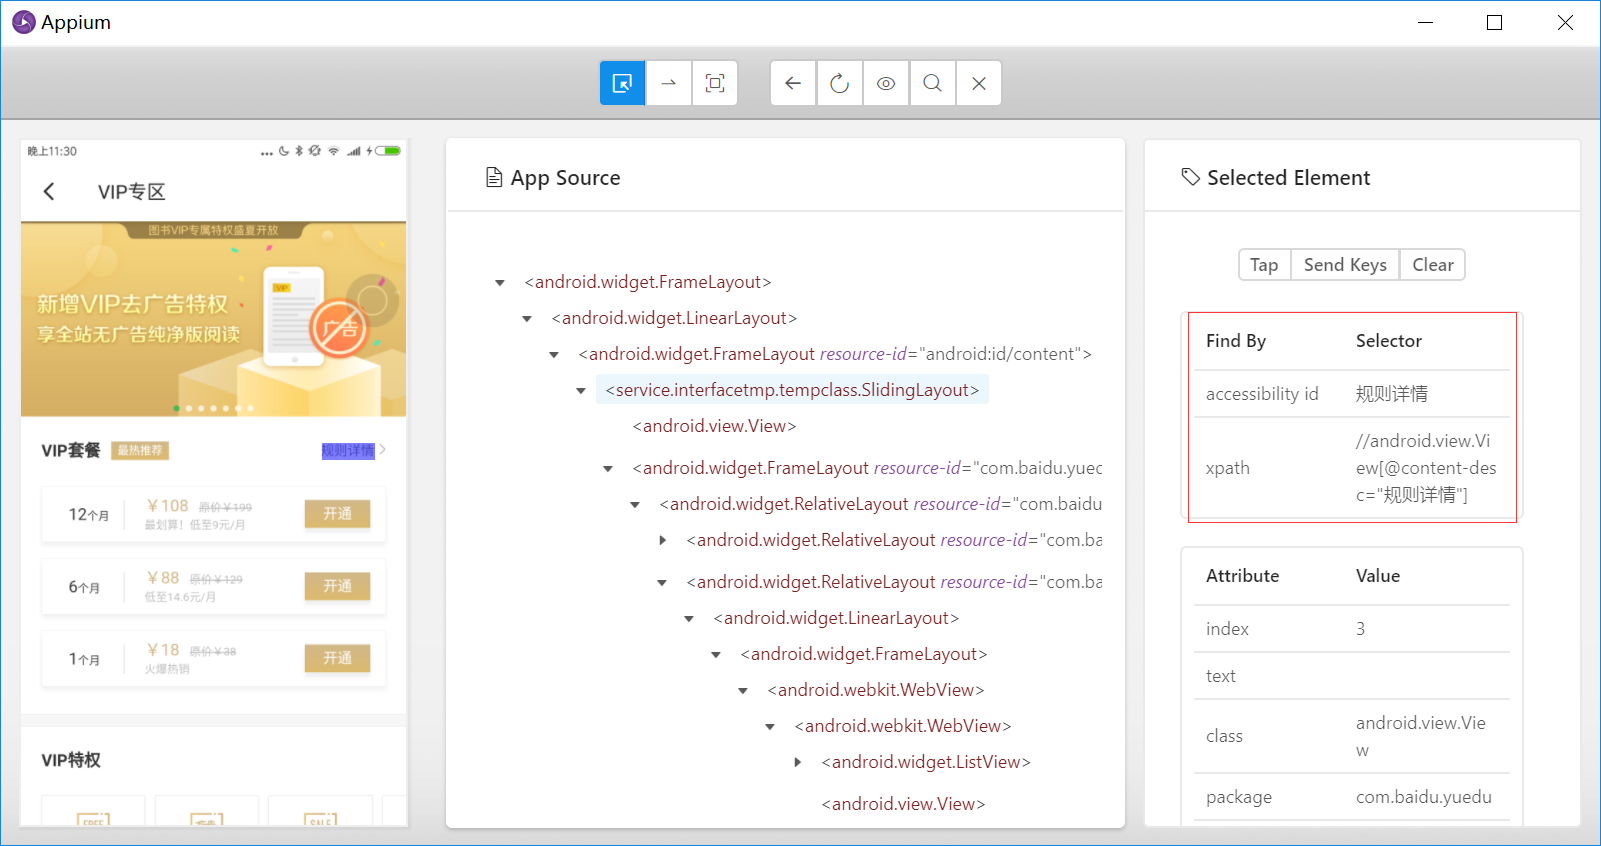This screenshot has height=846, width=1601.
Task: Activate the Select Elements tool
Action: pos(622,83)
